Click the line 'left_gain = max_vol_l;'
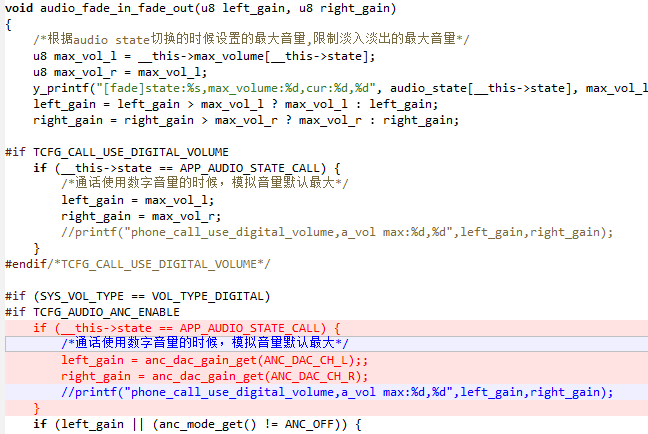Image resolution: width=648 pixels, height=434 pixels. [x=138, y=200]
